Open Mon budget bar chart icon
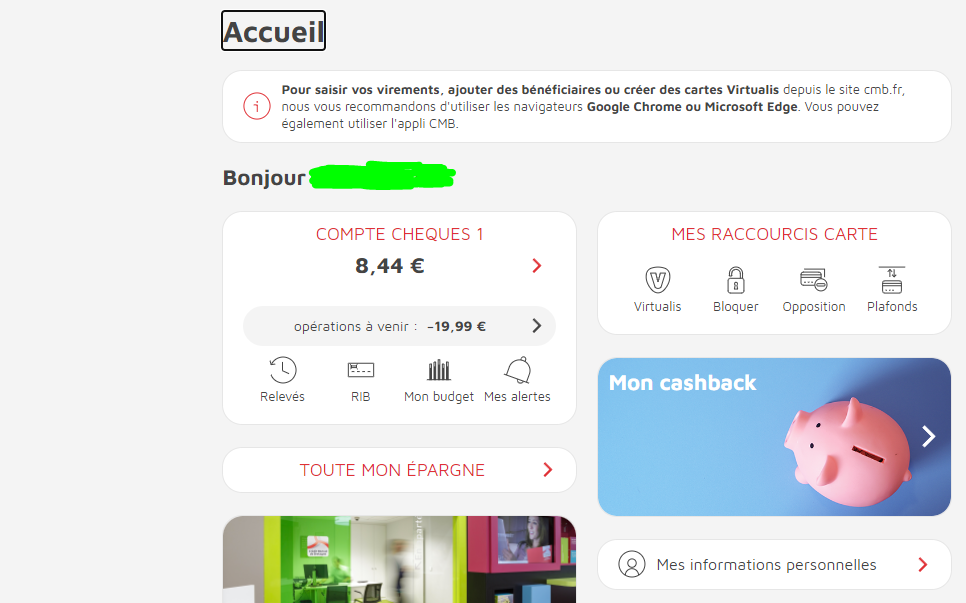 (x=439, y=370)
